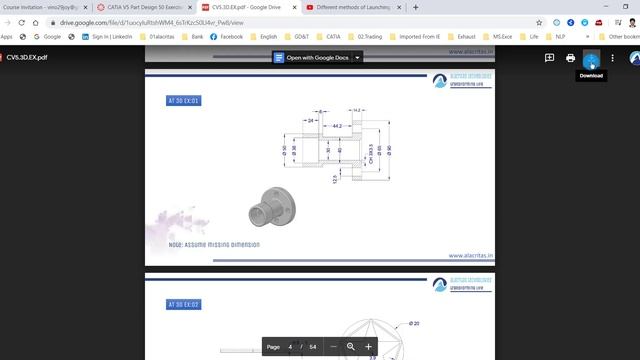640x360 pixels.
Task: Open a new browser tab
Action: tap(416, 7)
